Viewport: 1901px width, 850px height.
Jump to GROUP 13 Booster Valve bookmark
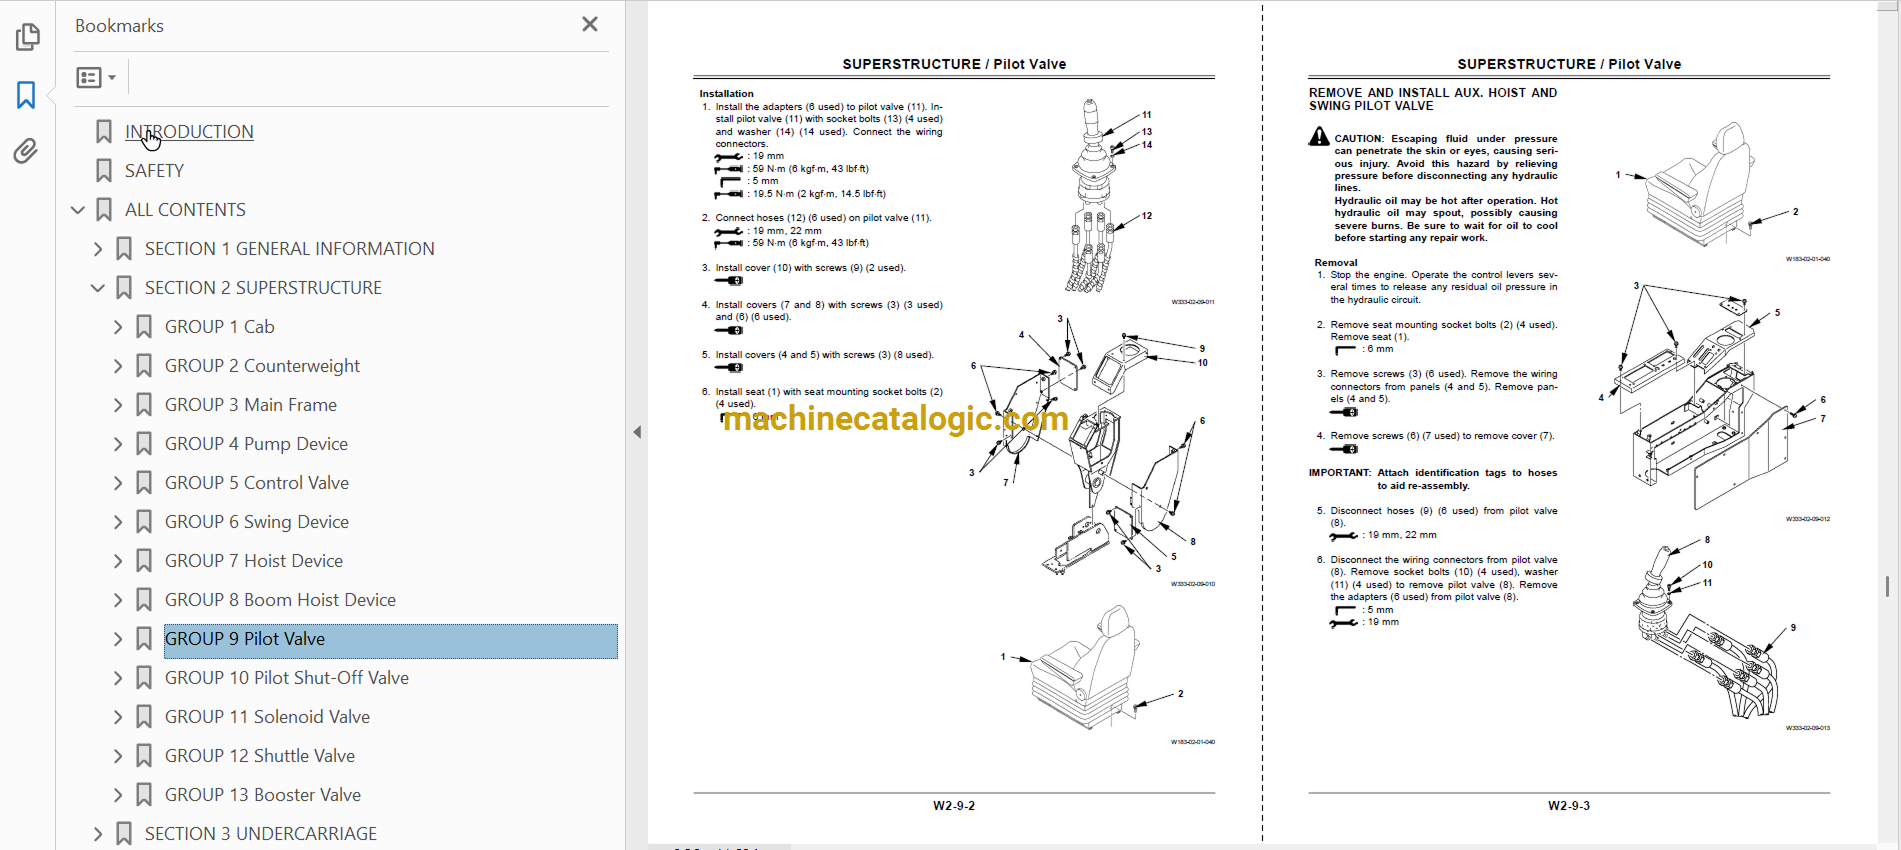[263, 795]
